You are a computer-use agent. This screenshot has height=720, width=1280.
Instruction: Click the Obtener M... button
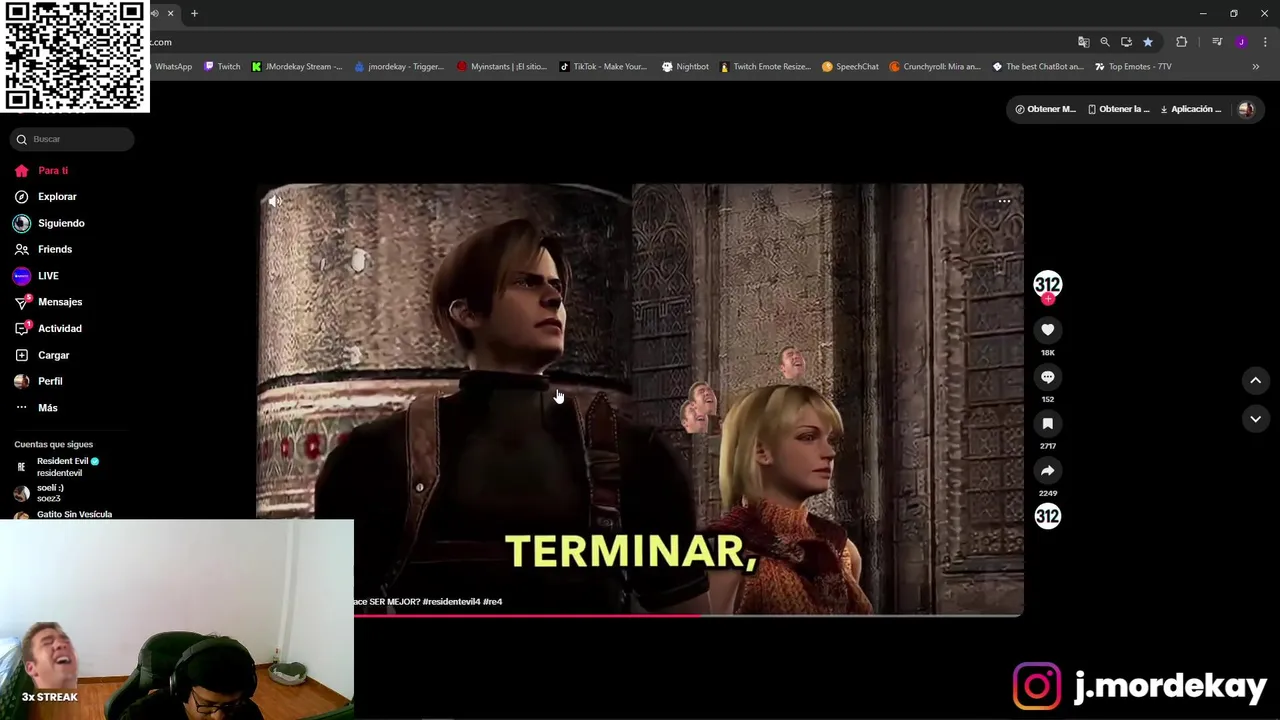pyautogui.click(x=1045, y=109)
